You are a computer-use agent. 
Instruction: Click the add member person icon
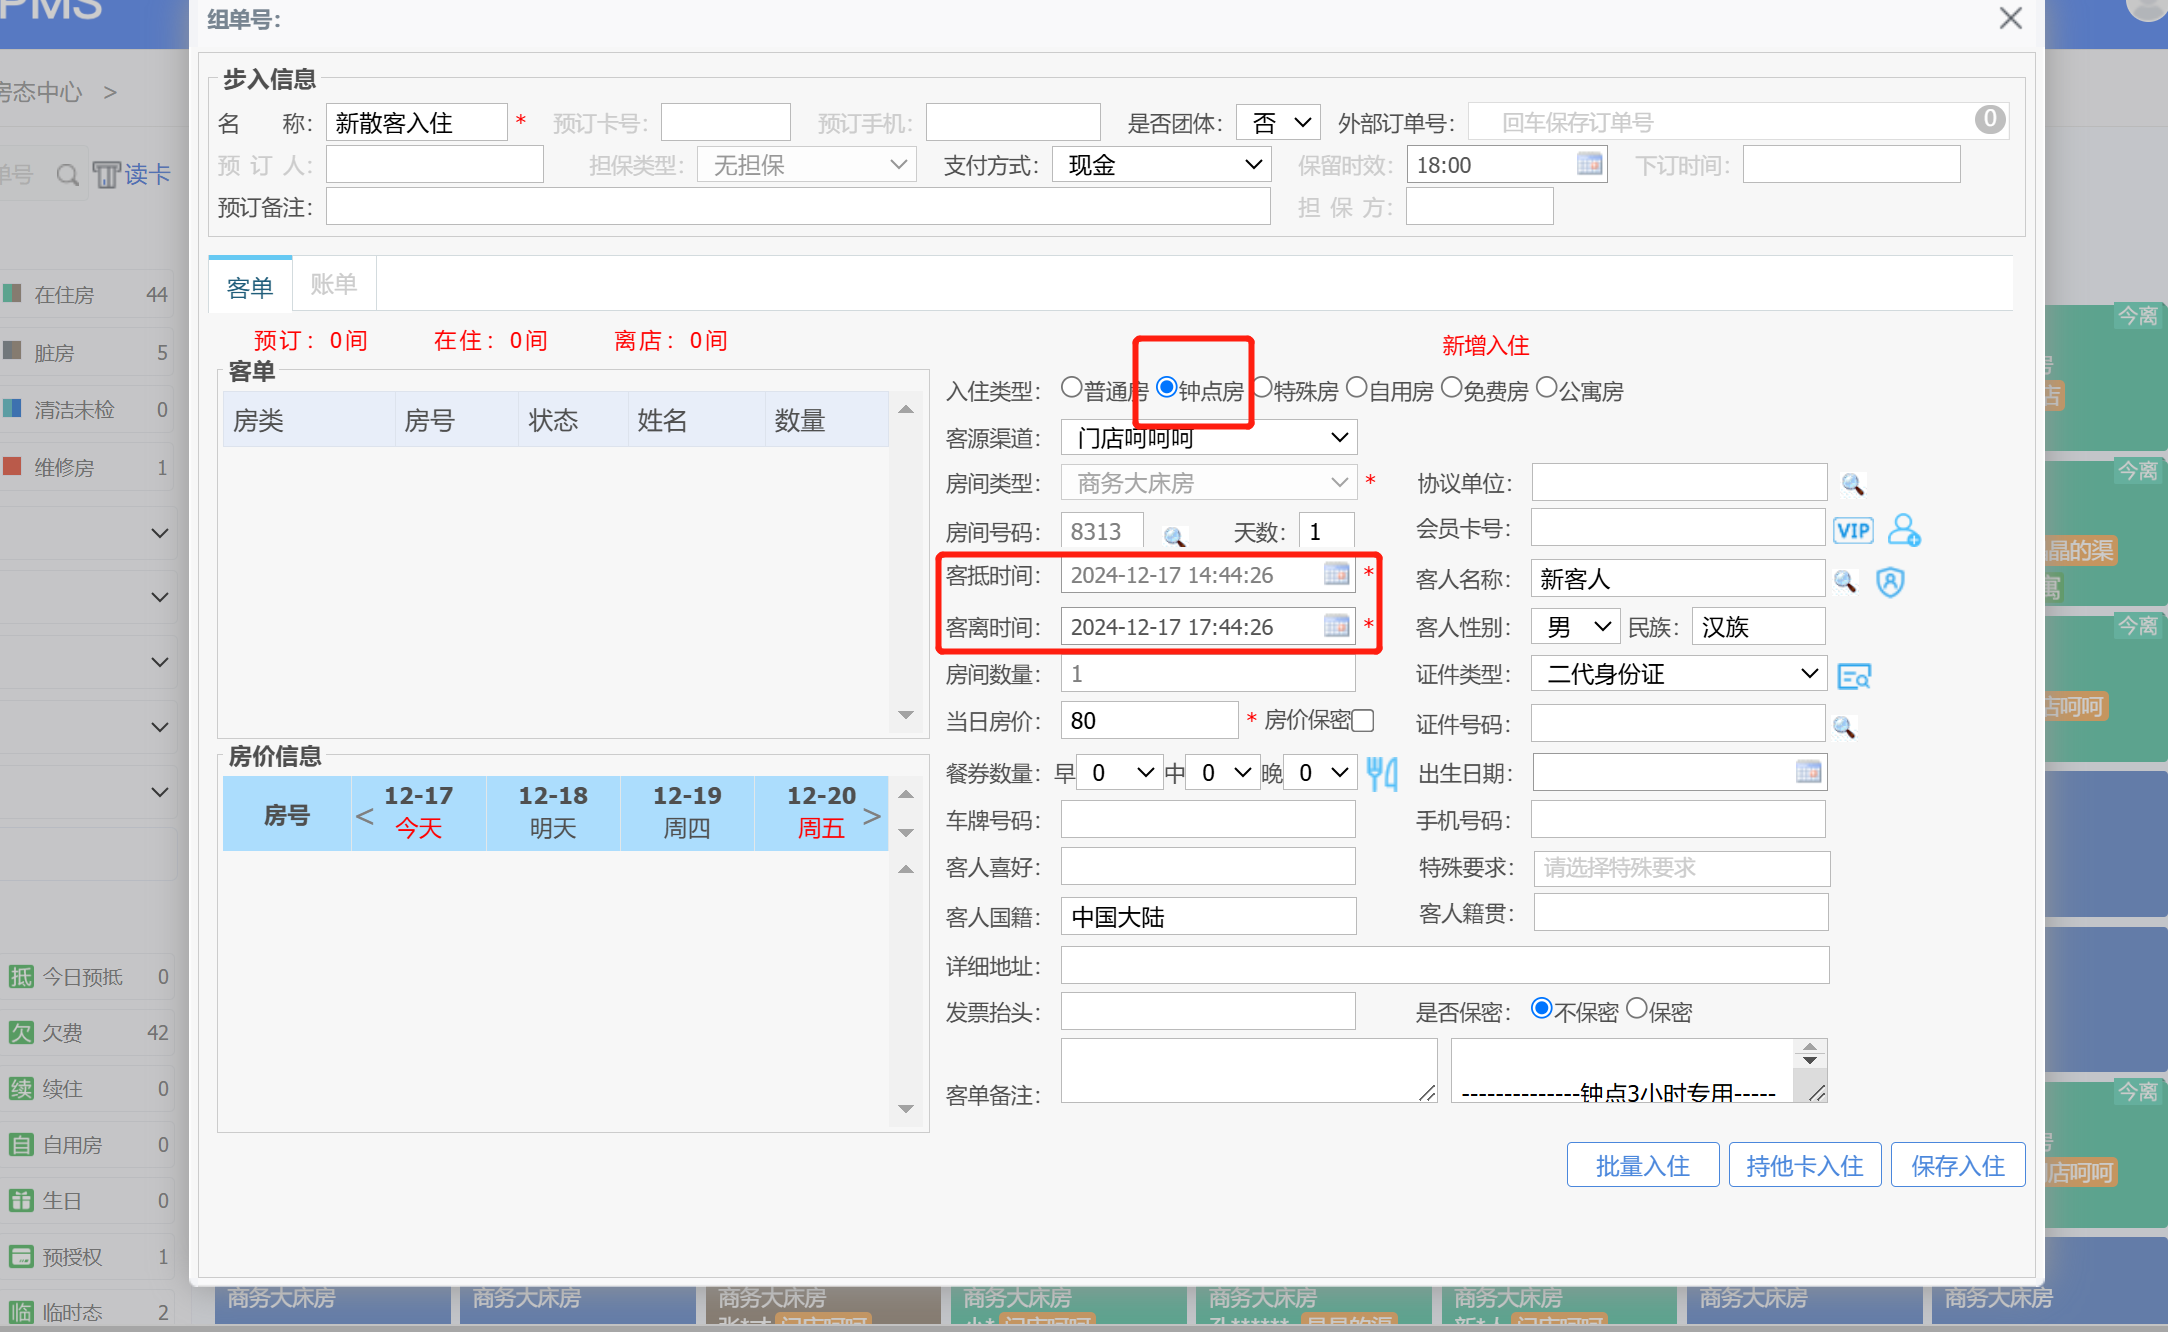coord(1903,530)
